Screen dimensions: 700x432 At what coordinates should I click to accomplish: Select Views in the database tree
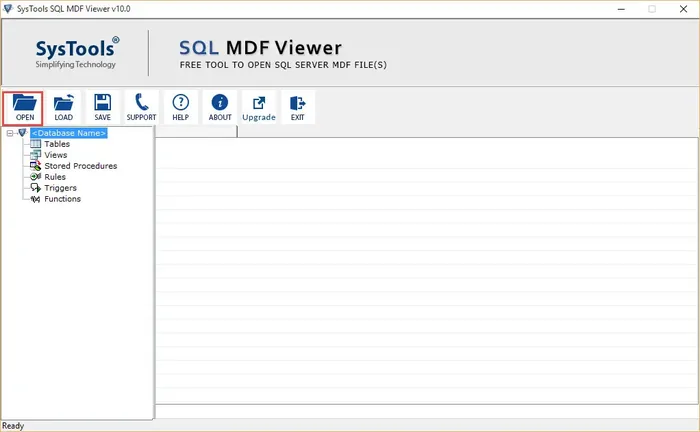pyautogui.click(x=55, y=155)
